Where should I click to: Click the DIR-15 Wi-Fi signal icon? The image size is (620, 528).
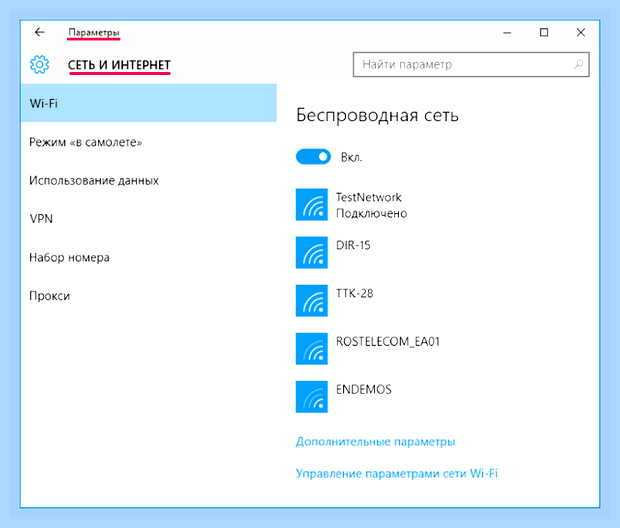click(312, 252)
